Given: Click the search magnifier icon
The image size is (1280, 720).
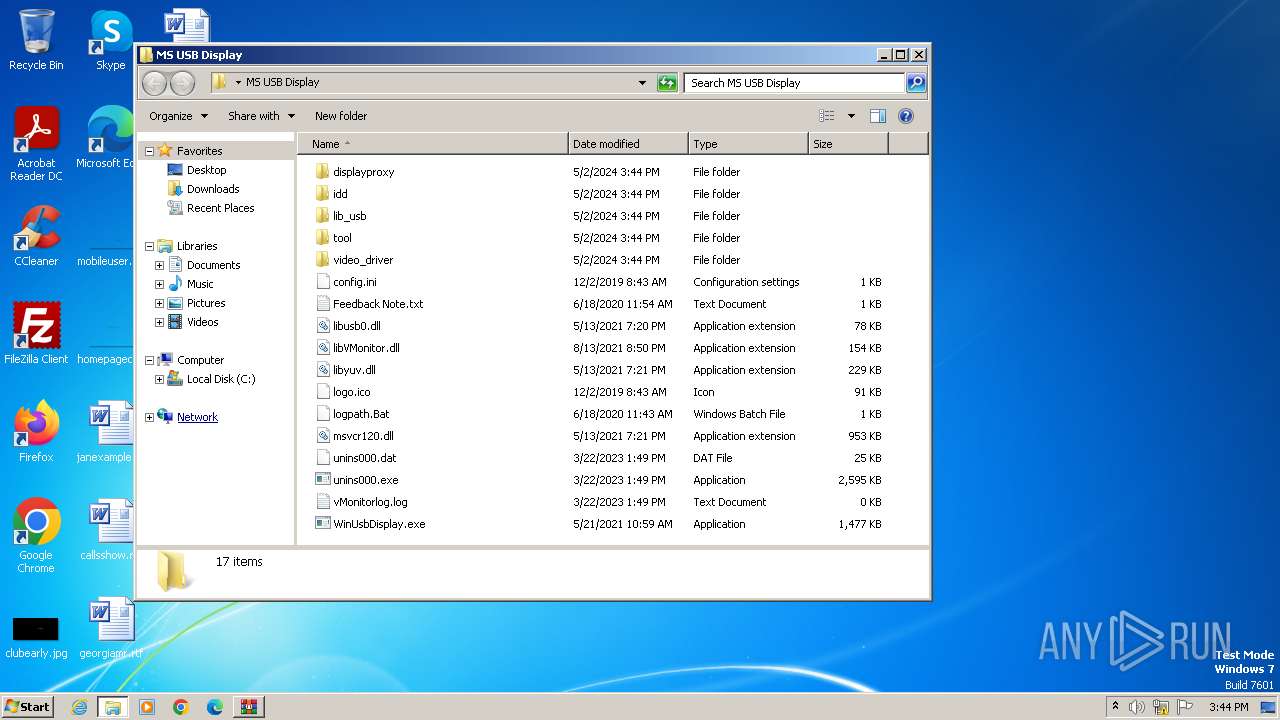Looking at the screenshot, I should click(915, 83).
